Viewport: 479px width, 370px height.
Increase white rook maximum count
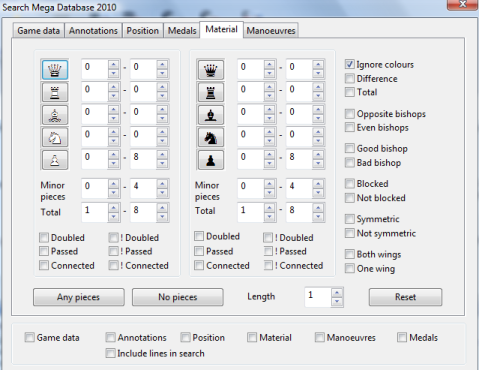tap(162, 87)
